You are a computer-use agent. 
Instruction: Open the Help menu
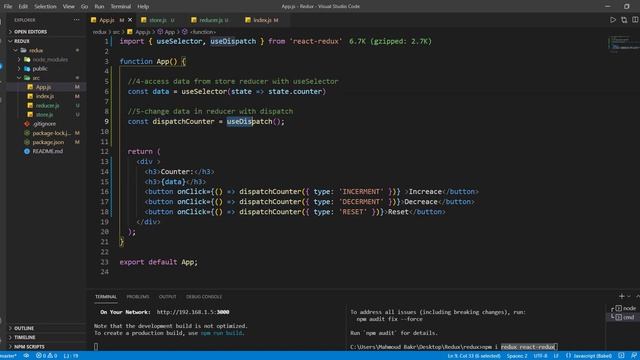(x=143, y=7)
